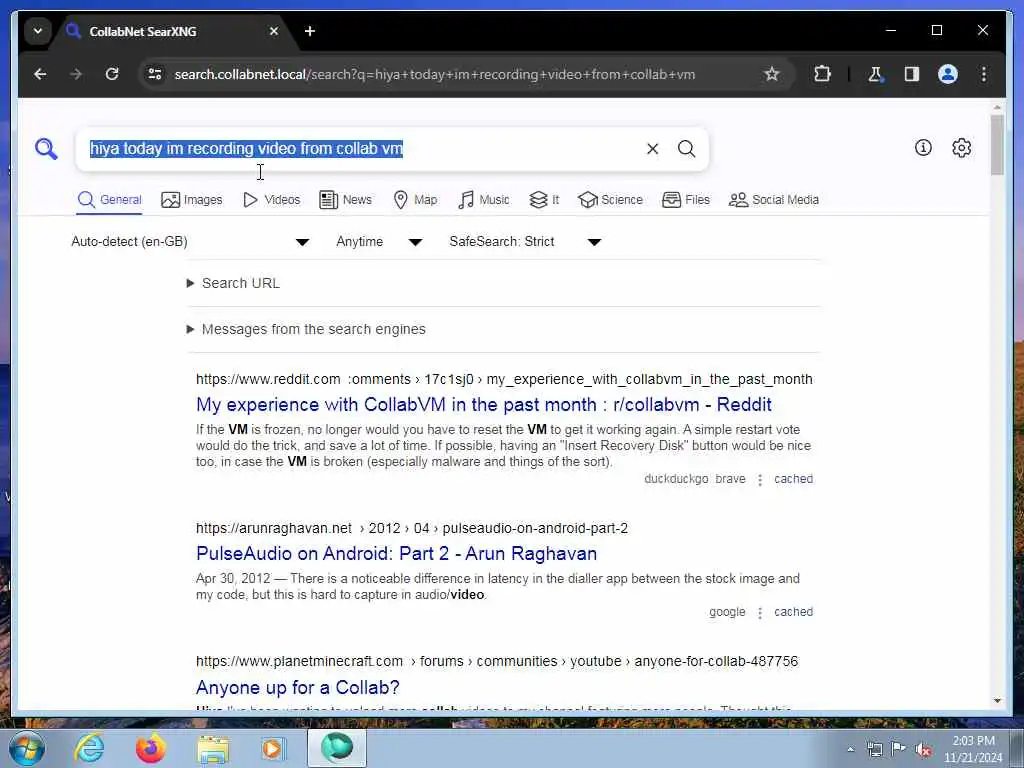The height and width of the screenshot is (768, 1024).
Task: Open cached copy of Reddit result
Action: 793,479
